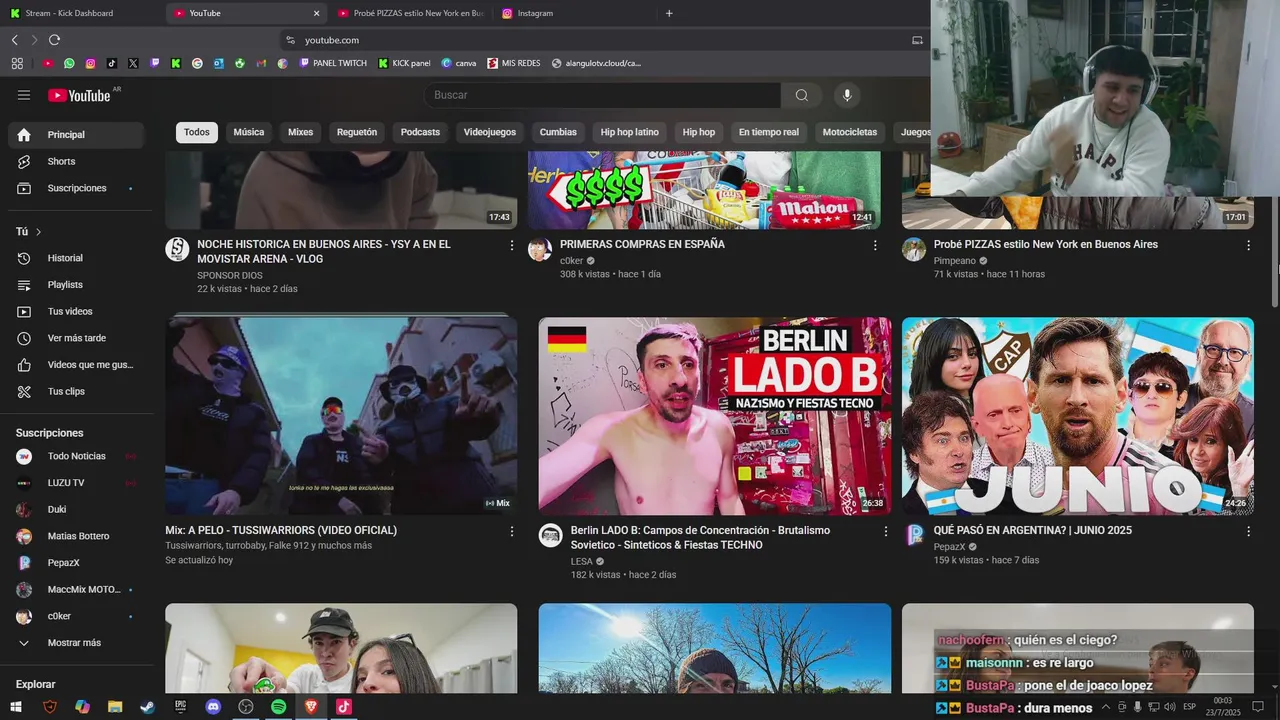Open options for QUÉ PASÓ EN ARGENTINA video

click(x=1248, y=531)
